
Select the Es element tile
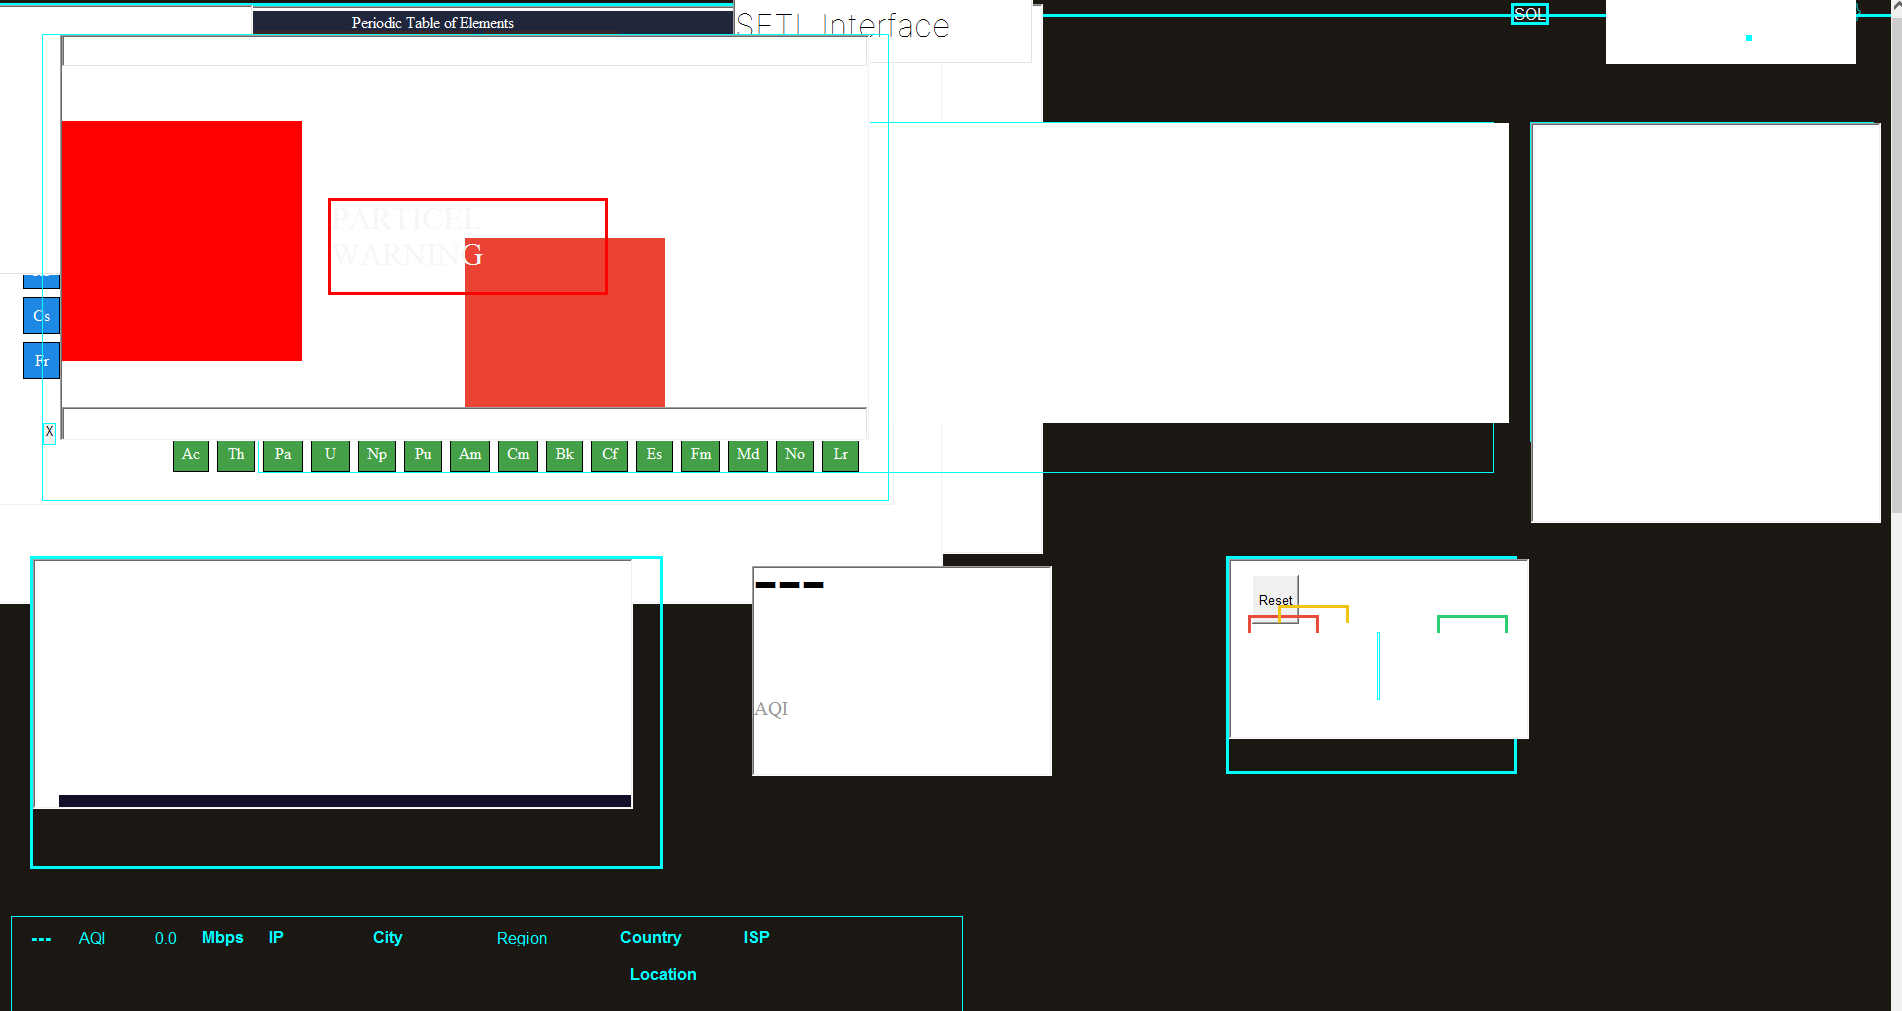click(x=654, y=455)
